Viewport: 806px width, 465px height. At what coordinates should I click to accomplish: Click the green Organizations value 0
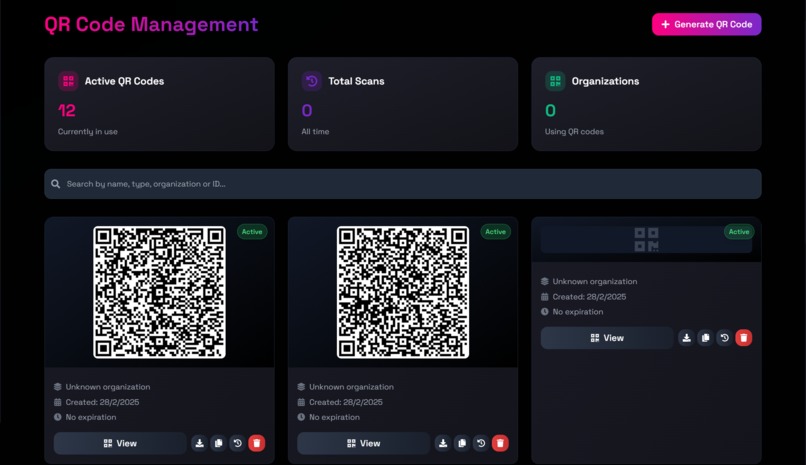(x=551, y=110)
